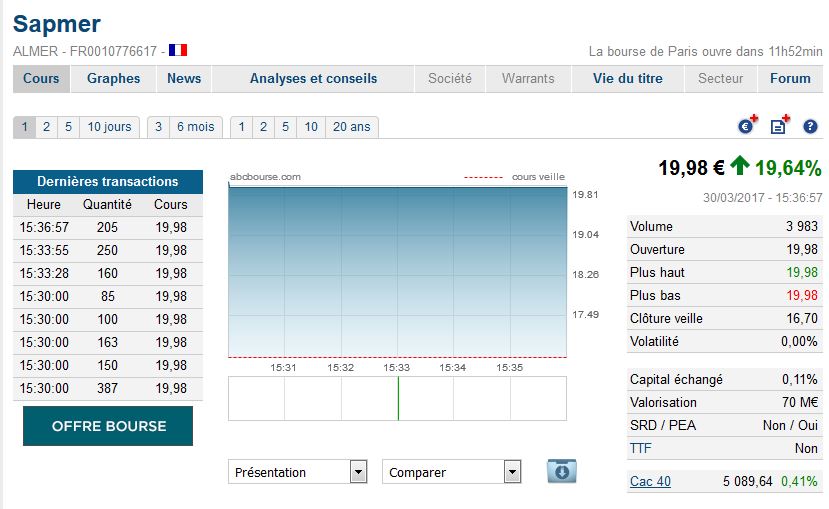The image size is (829, 509).
Task: Click quantity 163 in transactions
Action: point(107,343)
